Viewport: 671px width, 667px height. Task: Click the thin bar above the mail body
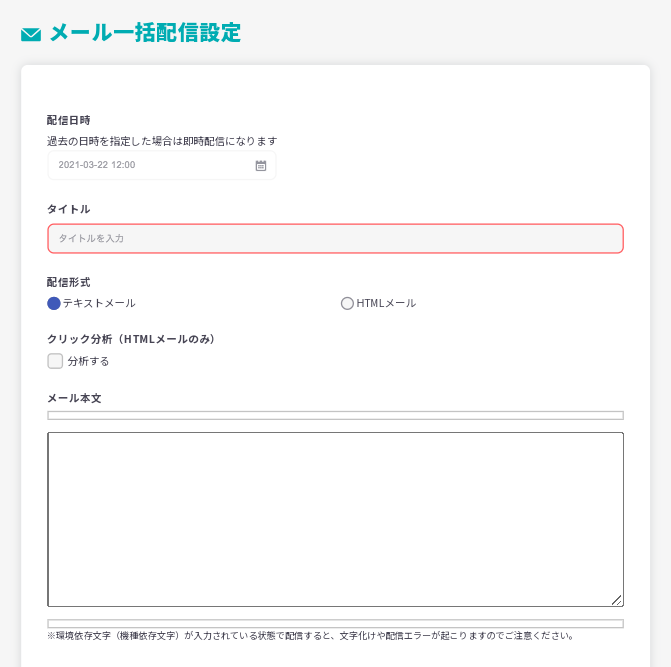(335, 415)
